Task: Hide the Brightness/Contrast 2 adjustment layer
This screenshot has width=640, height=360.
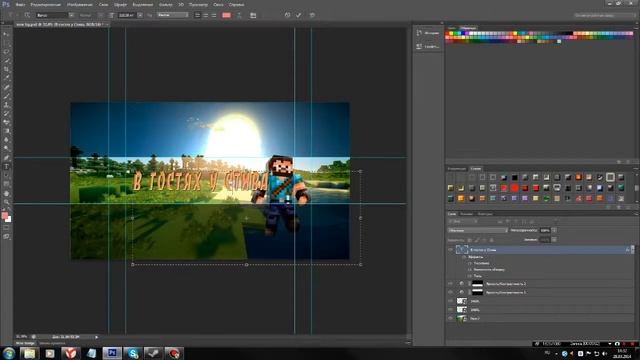Action: [x=451, y=283]
